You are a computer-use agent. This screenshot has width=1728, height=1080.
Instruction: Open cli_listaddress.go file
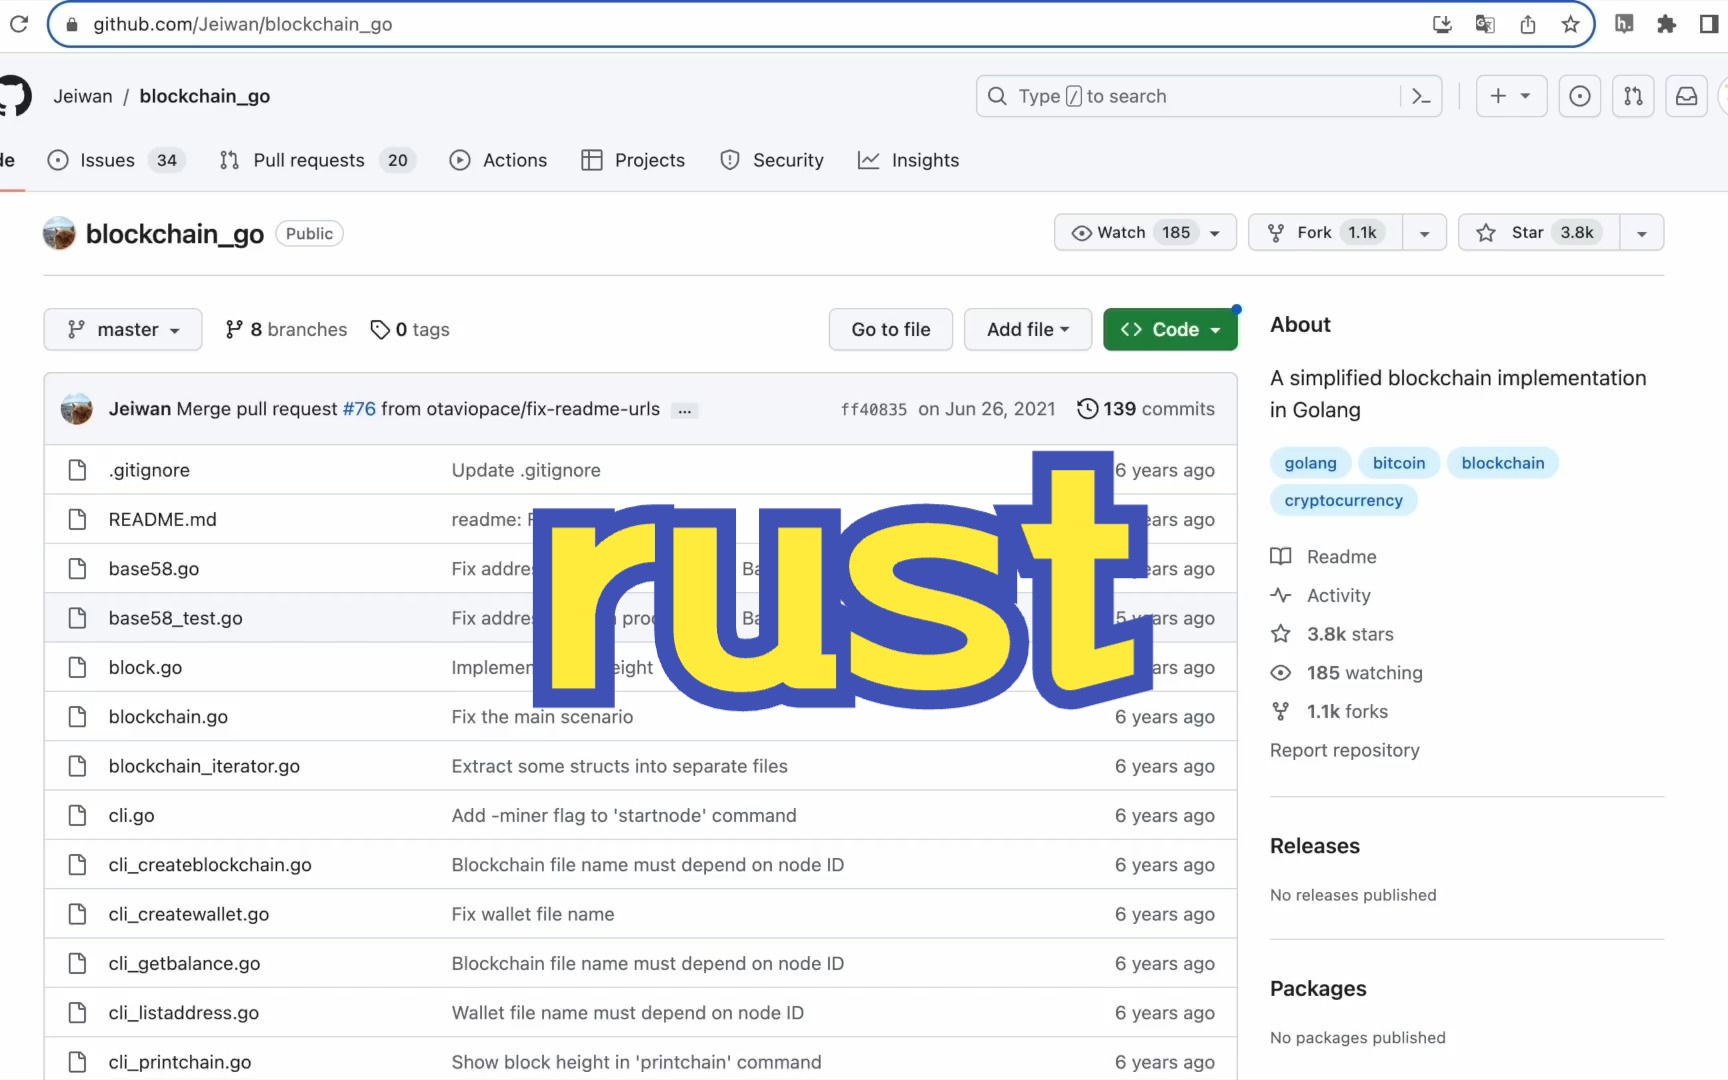[183, 1012]
